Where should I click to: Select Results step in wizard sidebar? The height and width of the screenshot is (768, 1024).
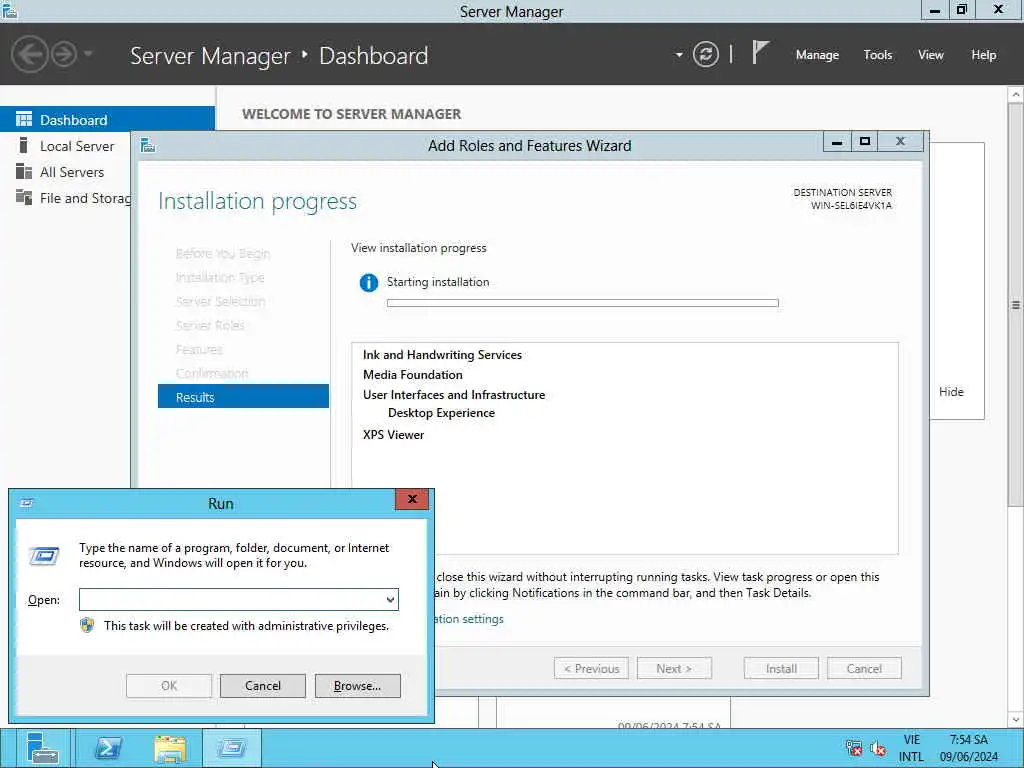(x=243, y=396)
